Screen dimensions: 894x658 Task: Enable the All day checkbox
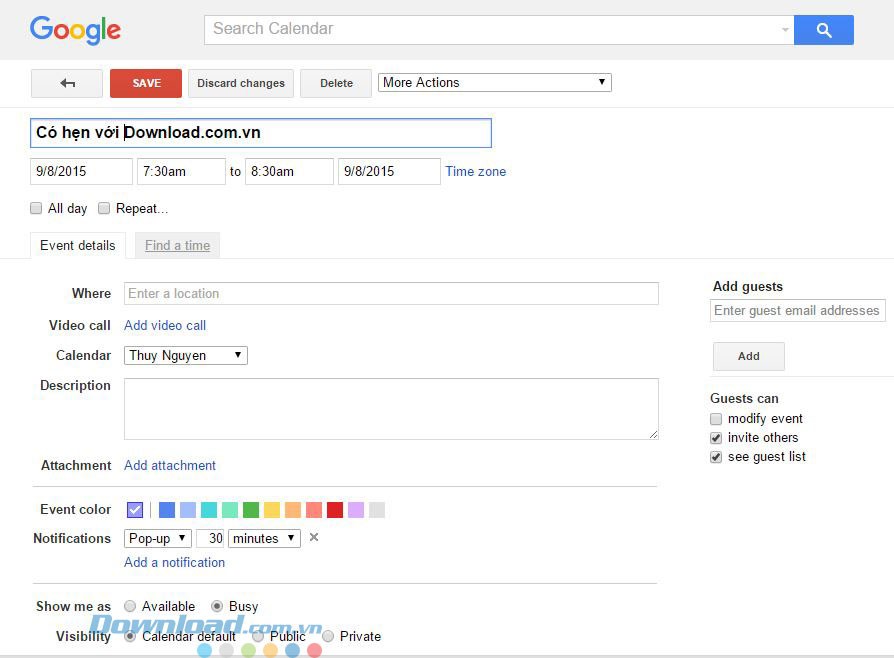[36, 208]
